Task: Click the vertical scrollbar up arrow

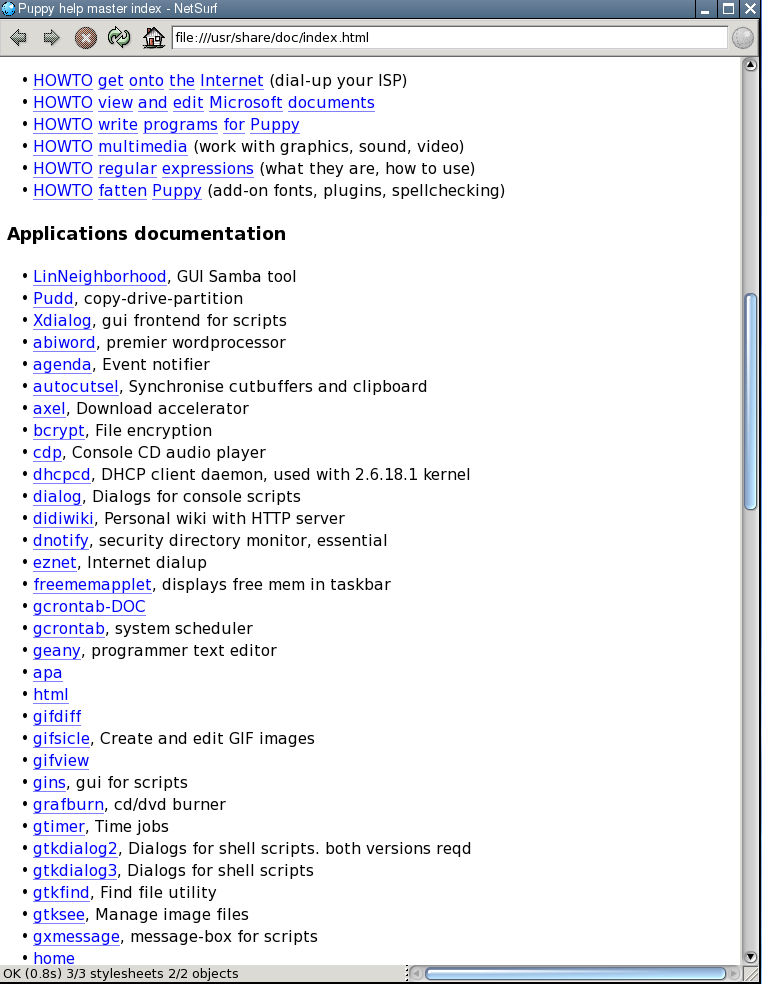Action: click(x=751, y=65)
